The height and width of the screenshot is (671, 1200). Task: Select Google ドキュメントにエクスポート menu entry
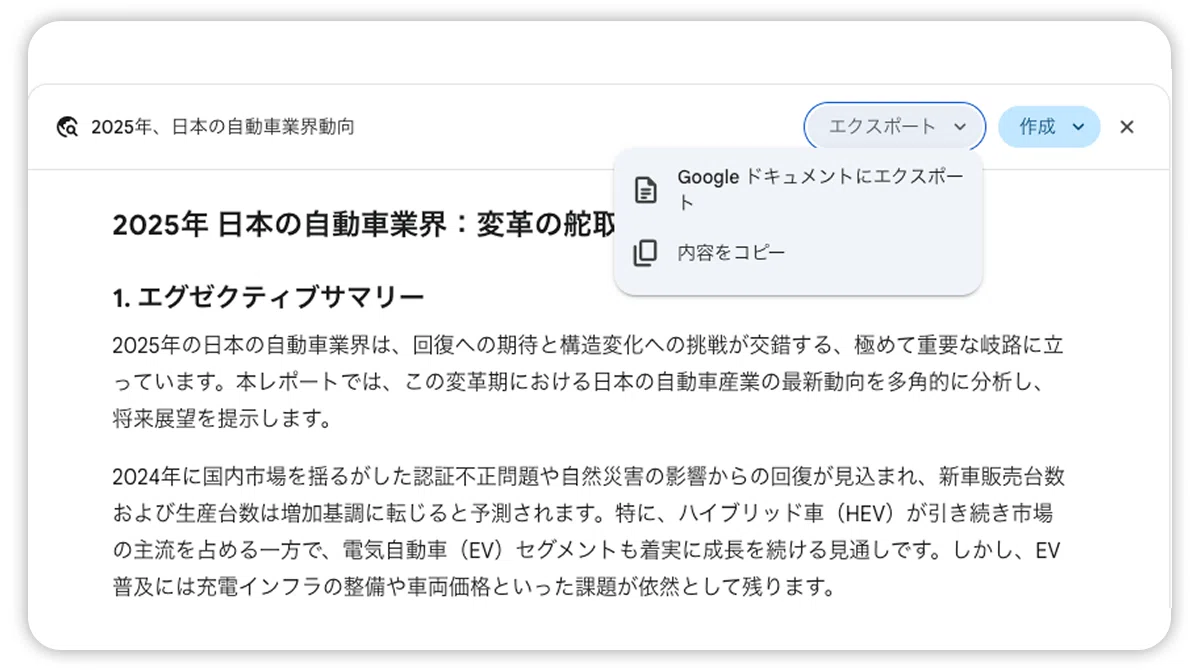[x=798, y=189]
